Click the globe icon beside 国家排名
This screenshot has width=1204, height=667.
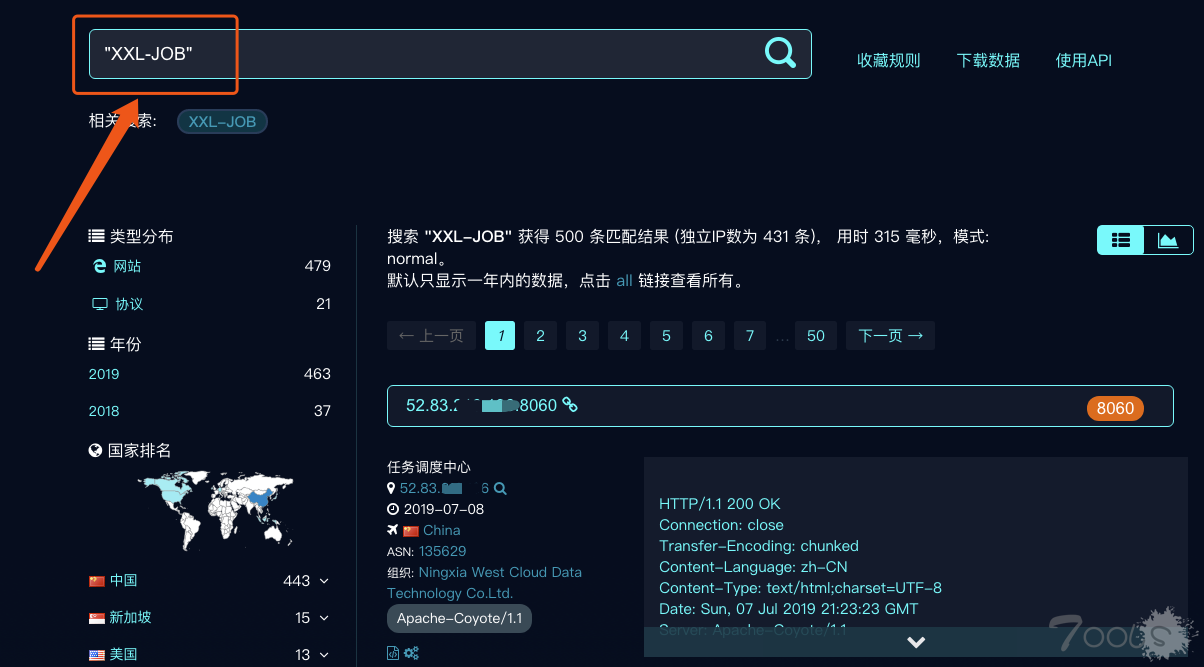click(96, 451)
